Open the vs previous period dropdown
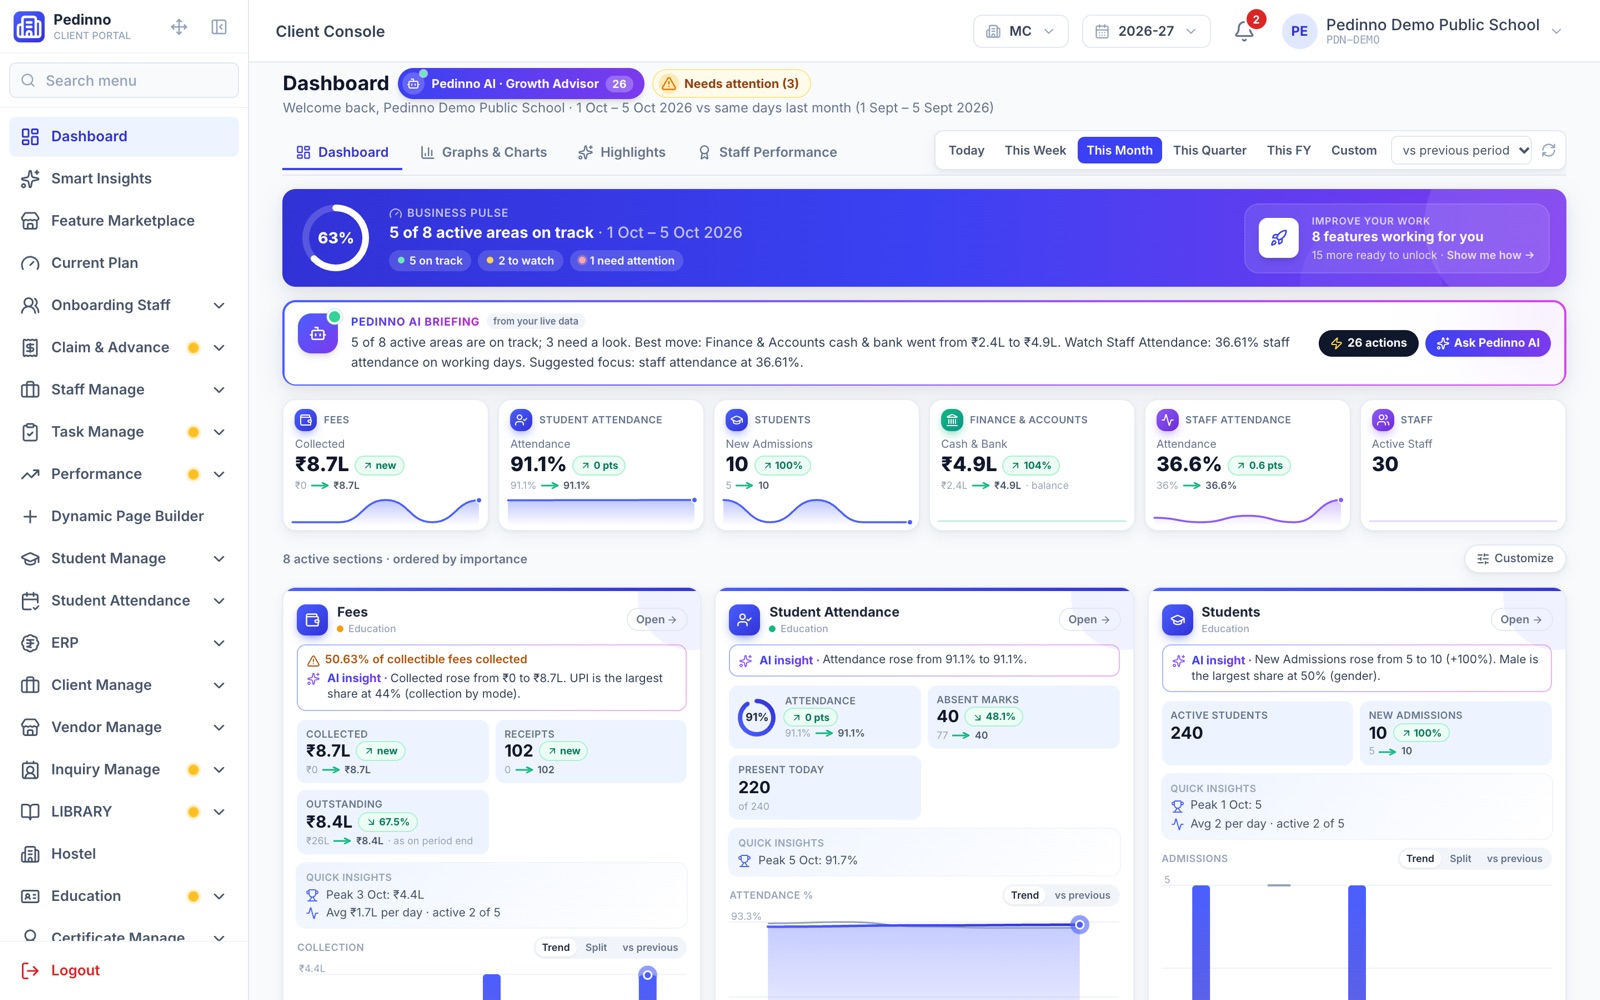Image resolution: width=1600 pixels, height=1000 pixels. (1462, 150)
